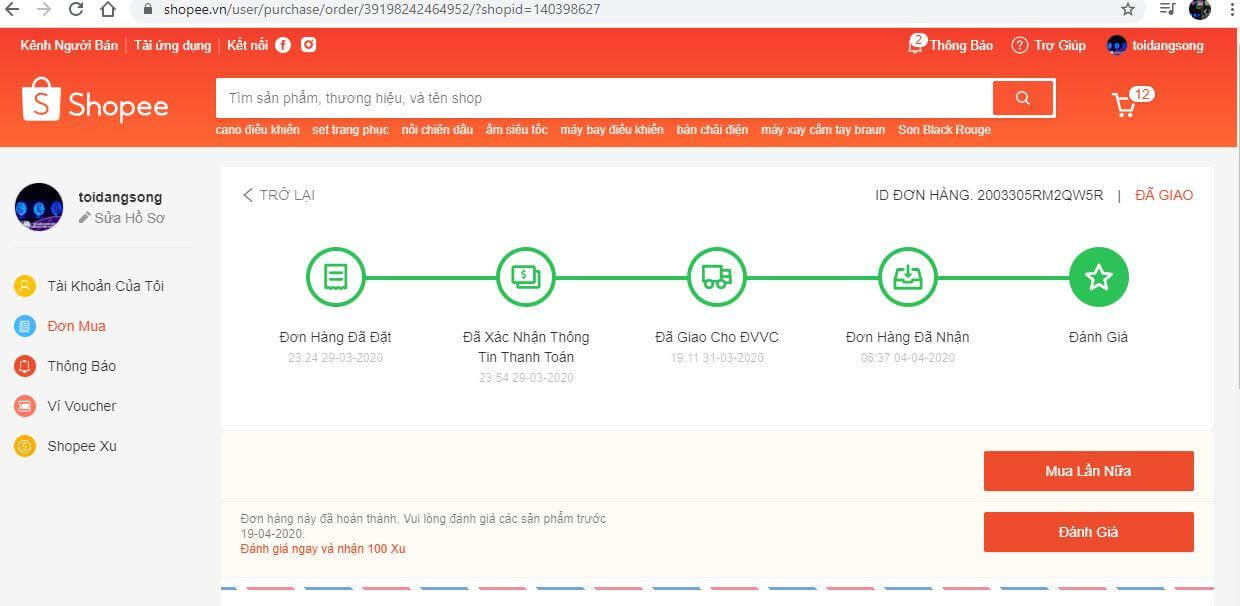Open Đơn Mua in sidebar
1240x606 pixels.
[x=60, y=326]
